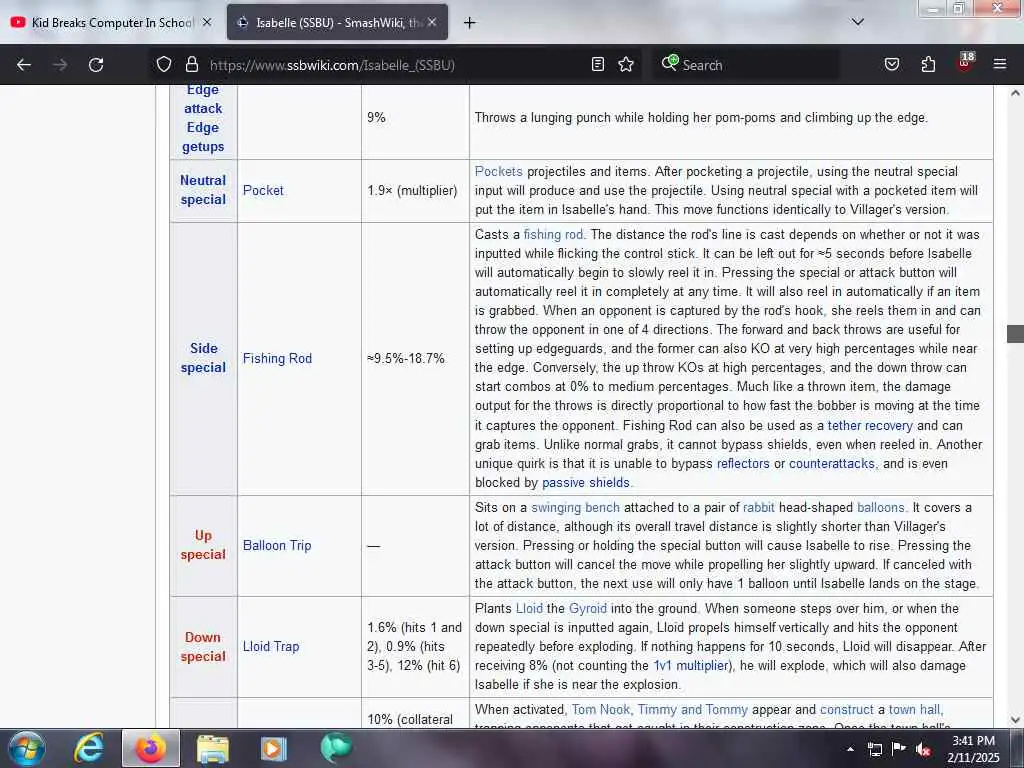Open the Up special link
The height and width of the screenshot is (768, 1024).
click(203, 545)
